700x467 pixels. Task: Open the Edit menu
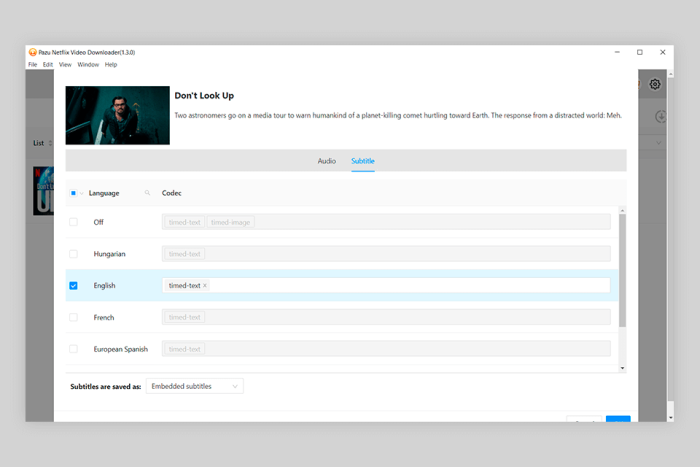(48, 64)
